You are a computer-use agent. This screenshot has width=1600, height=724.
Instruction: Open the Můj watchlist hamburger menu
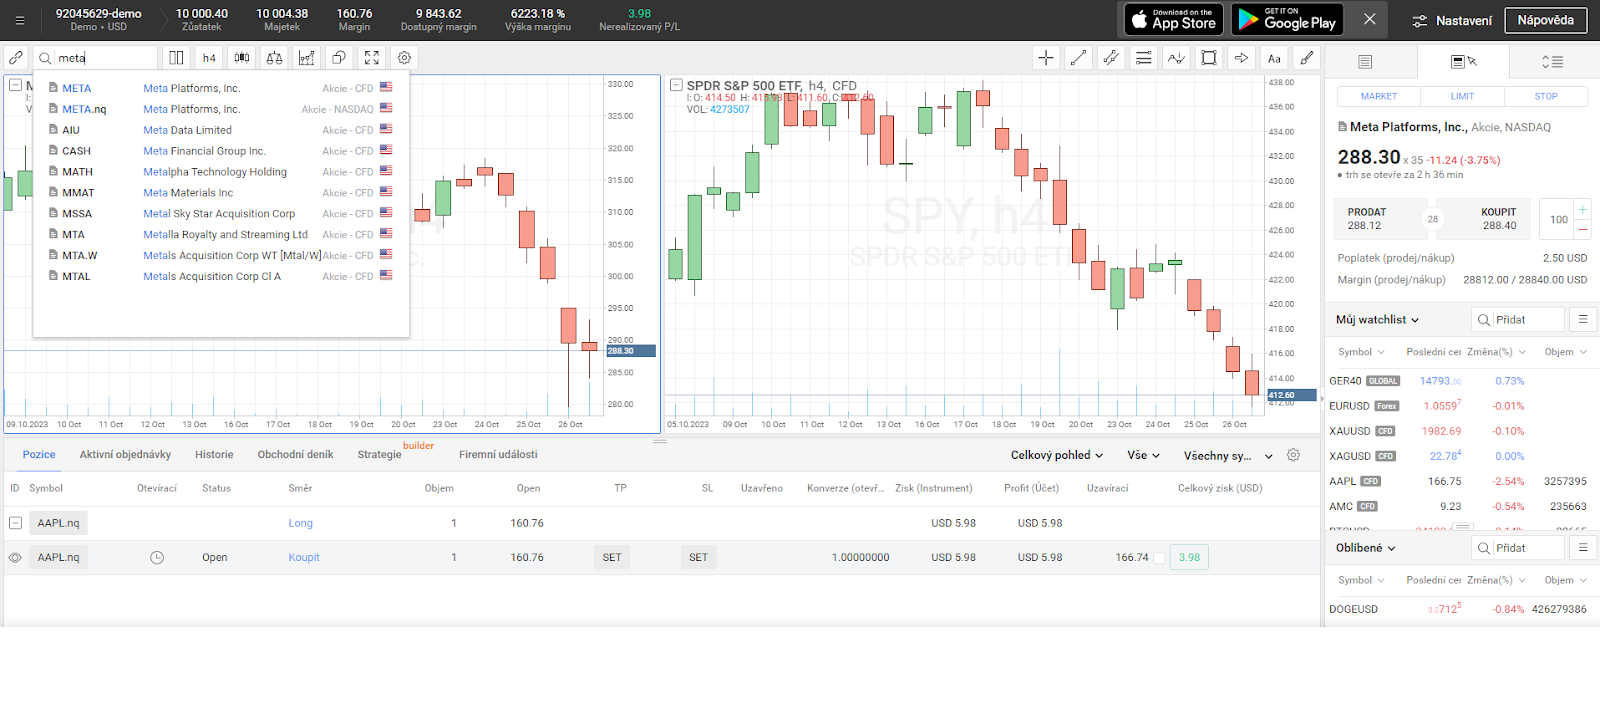[x=1583, y=319]
